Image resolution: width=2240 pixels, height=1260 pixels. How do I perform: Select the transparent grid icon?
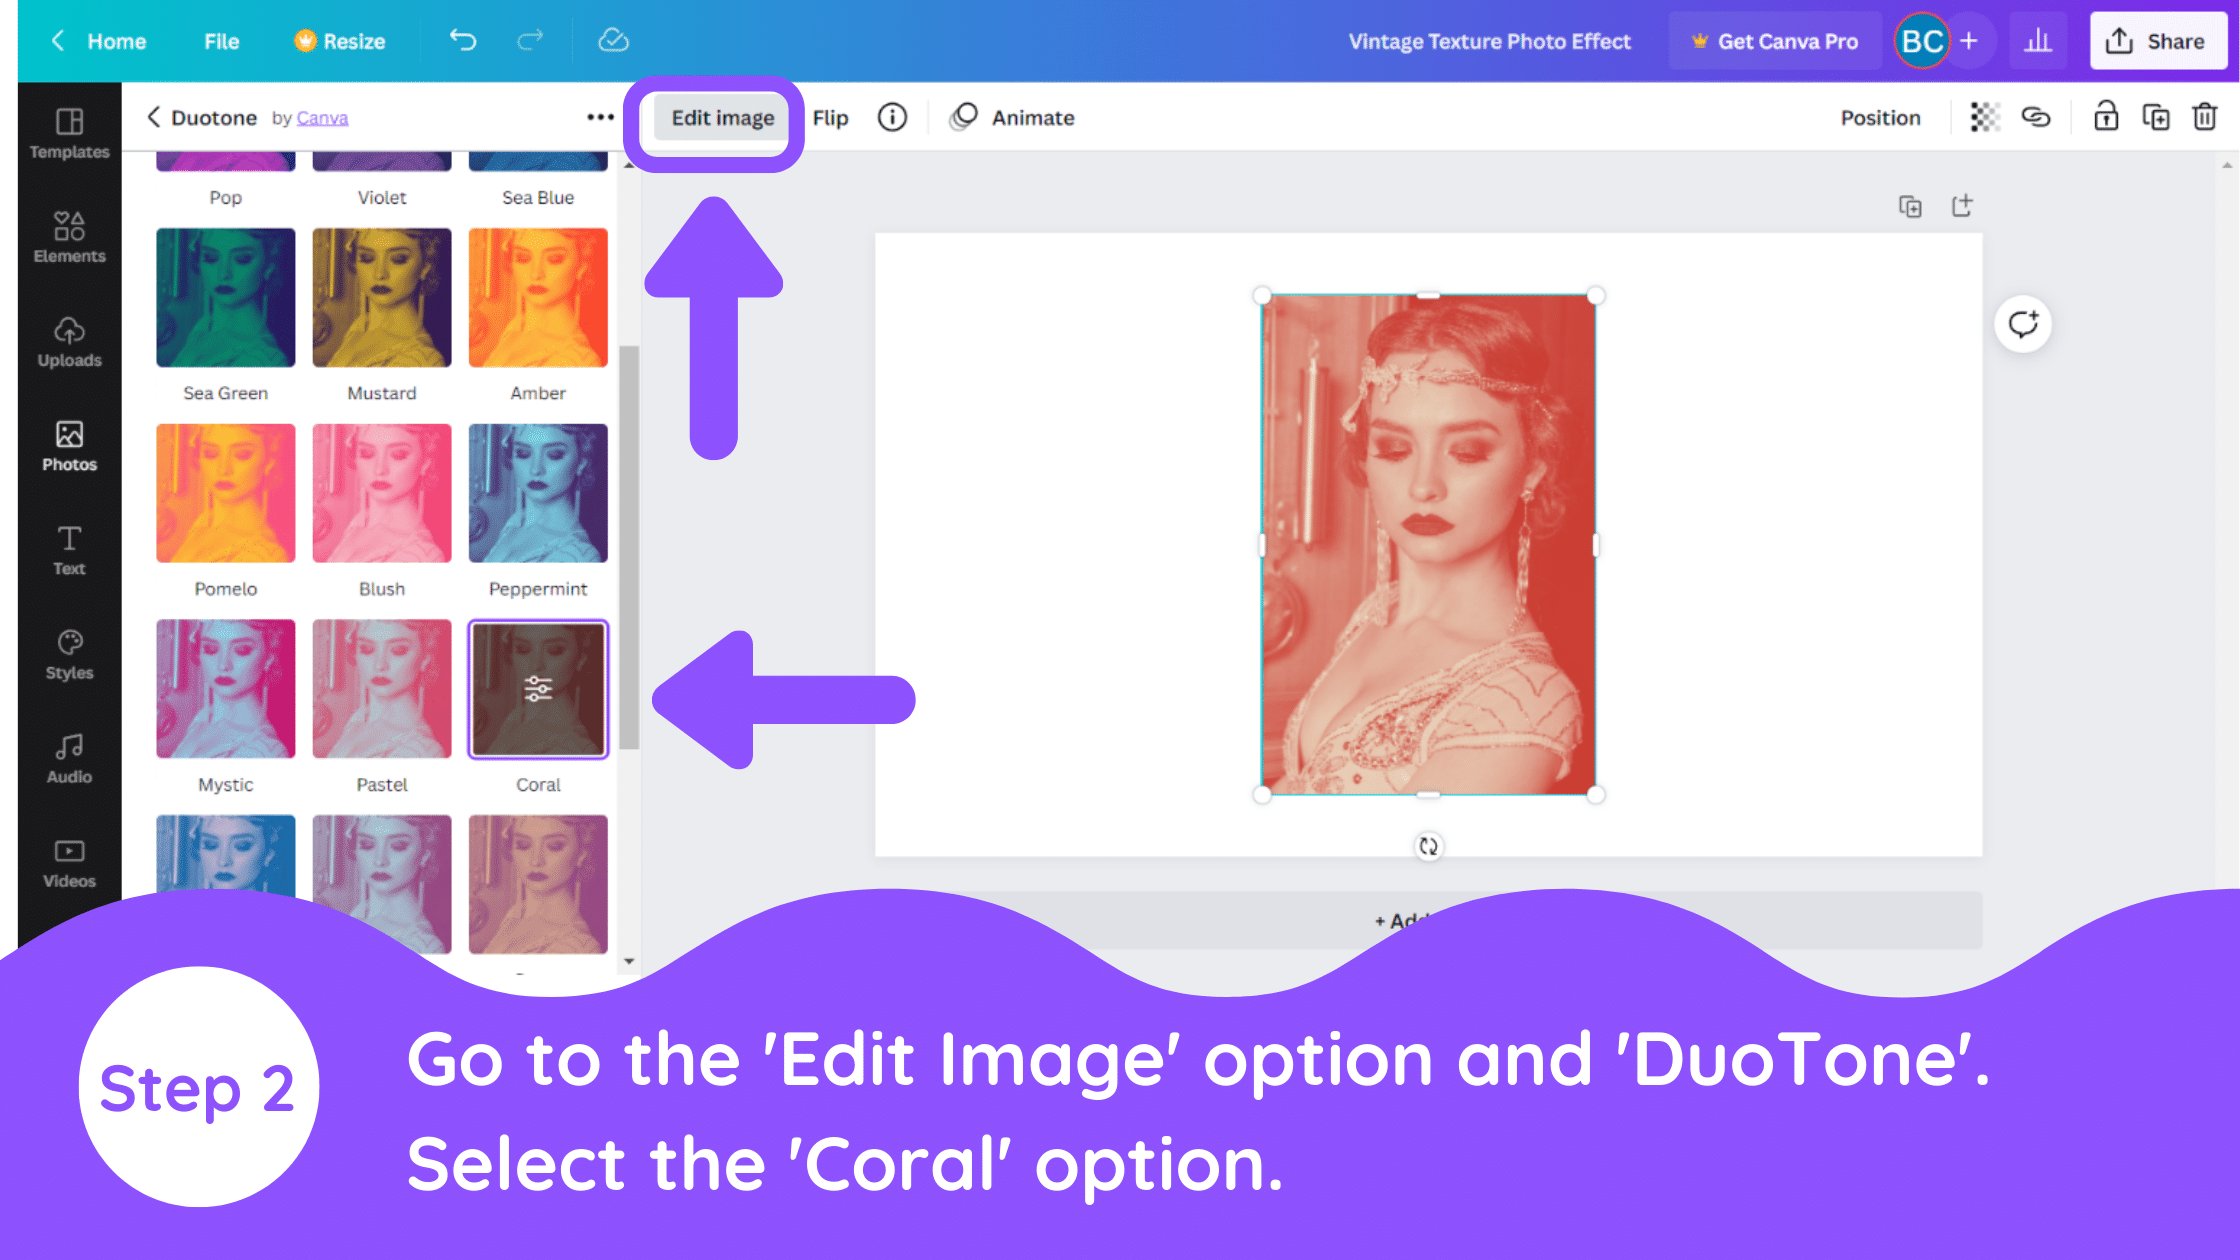(1983, 117)
